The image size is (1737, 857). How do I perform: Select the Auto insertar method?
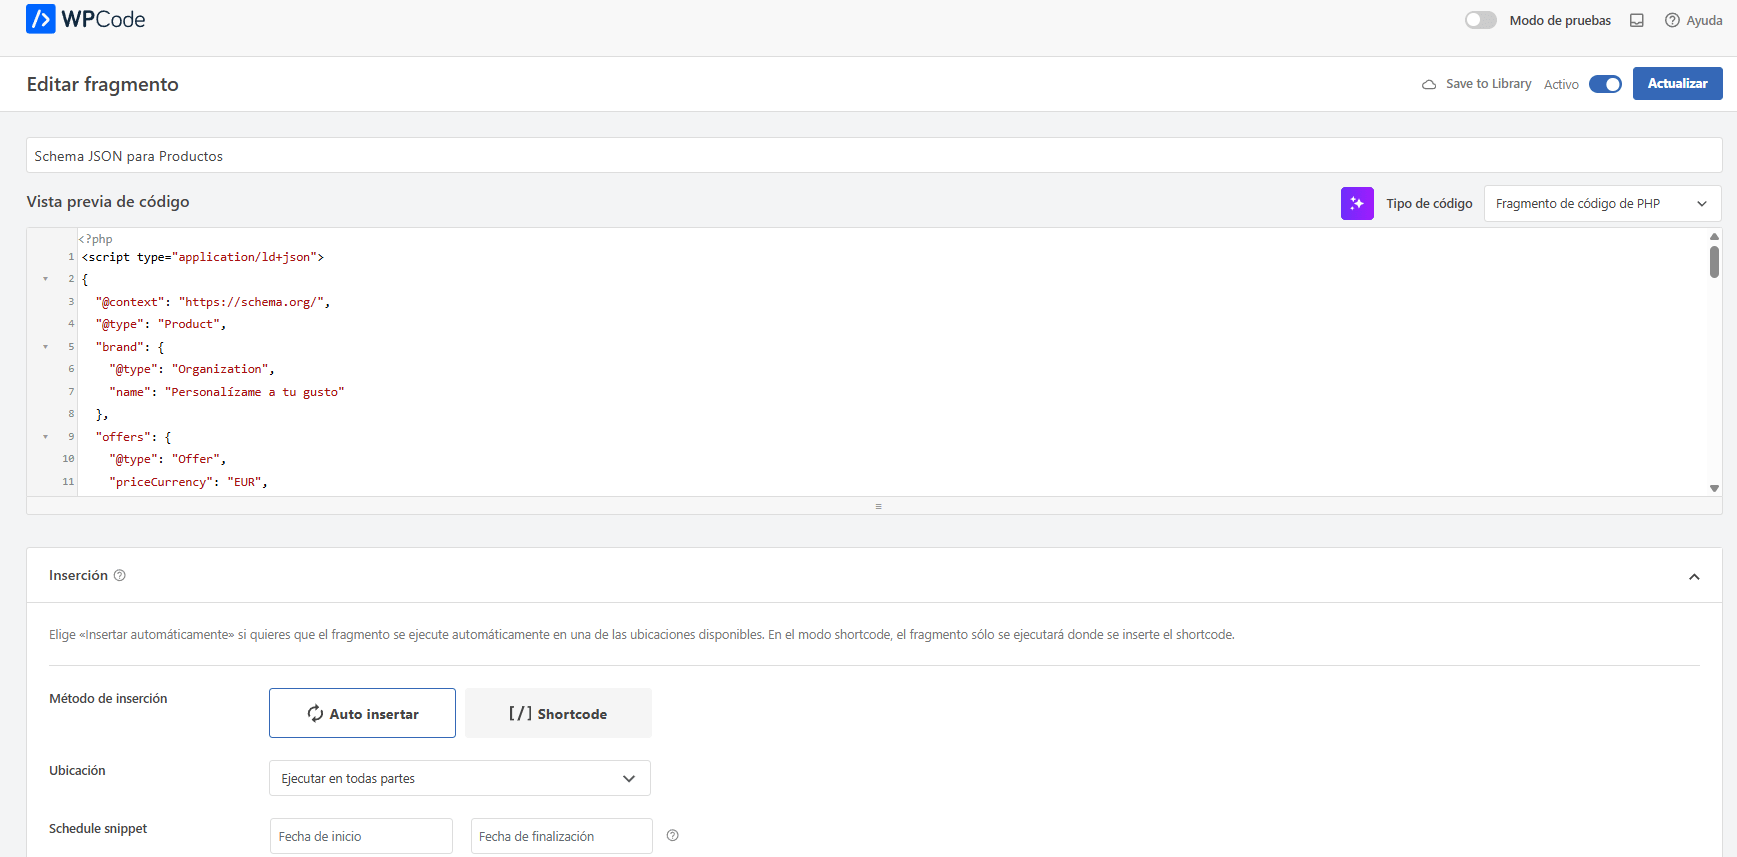(362, 713)
